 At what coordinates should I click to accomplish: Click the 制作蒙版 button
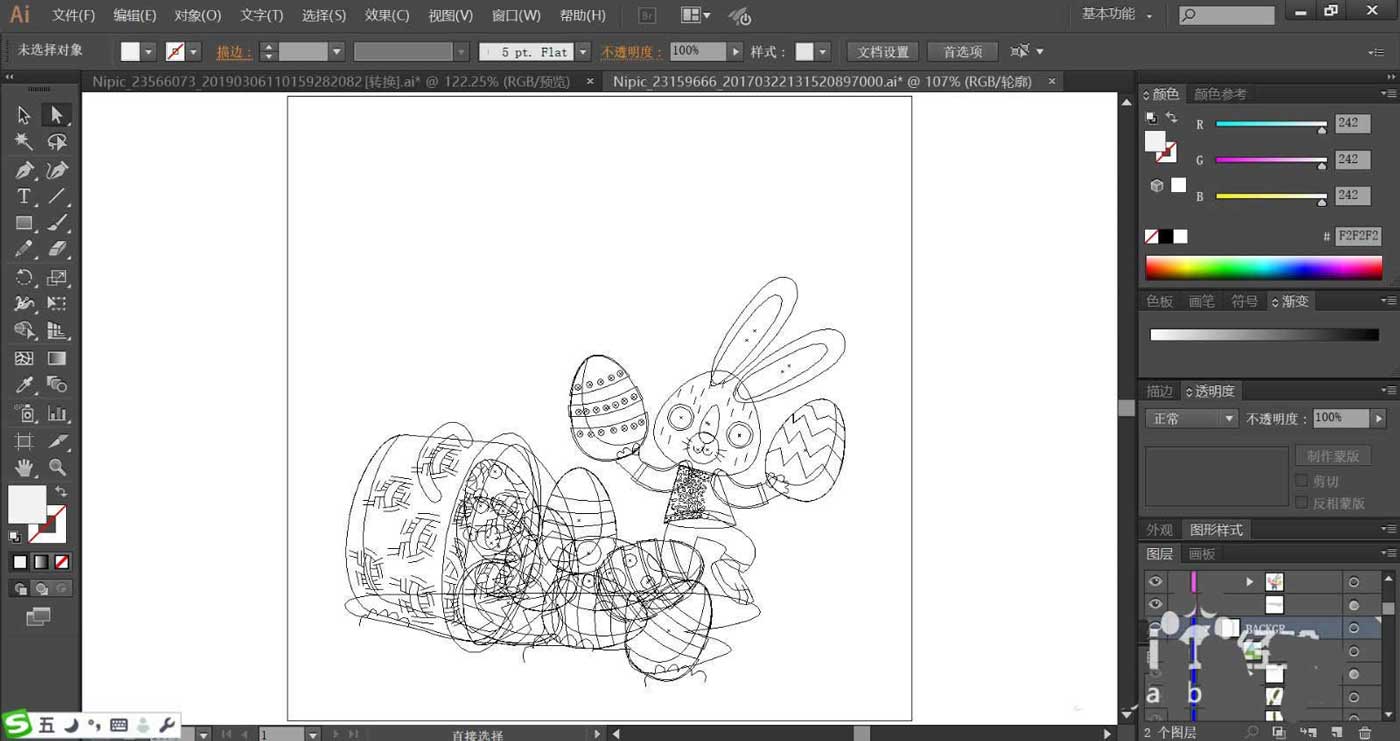click(x=1333, y=456)
